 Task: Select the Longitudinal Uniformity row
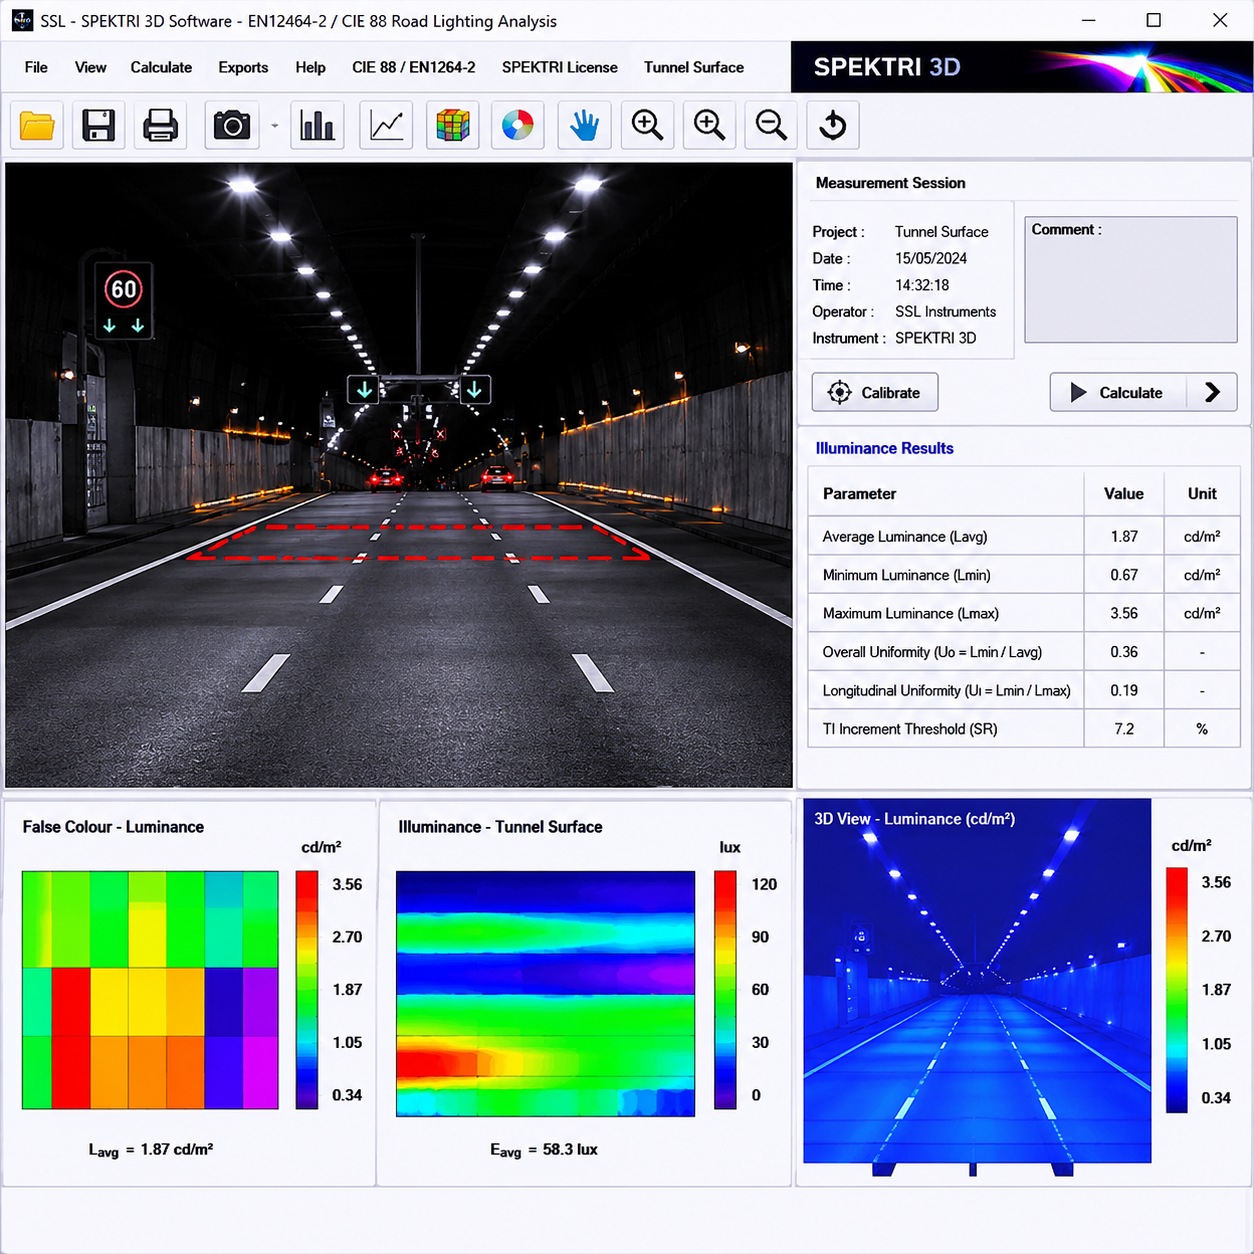click(x=1023, y=690)
